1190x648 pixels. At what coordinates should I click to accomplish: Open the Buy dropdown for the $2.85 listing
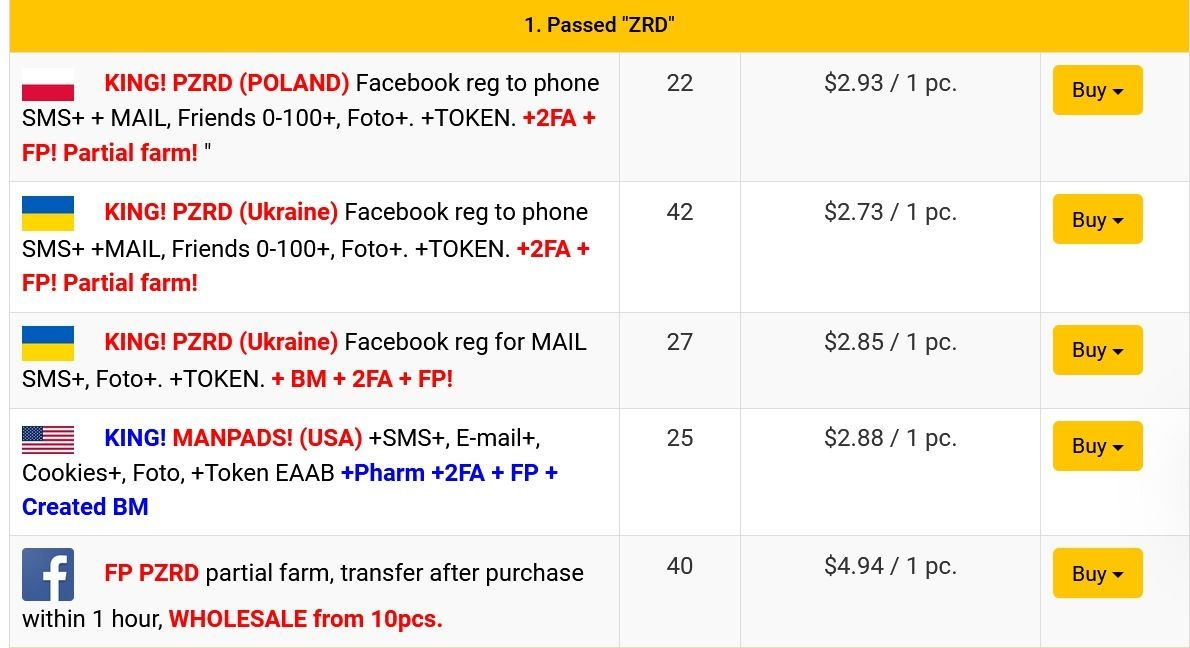[1097, 350]
